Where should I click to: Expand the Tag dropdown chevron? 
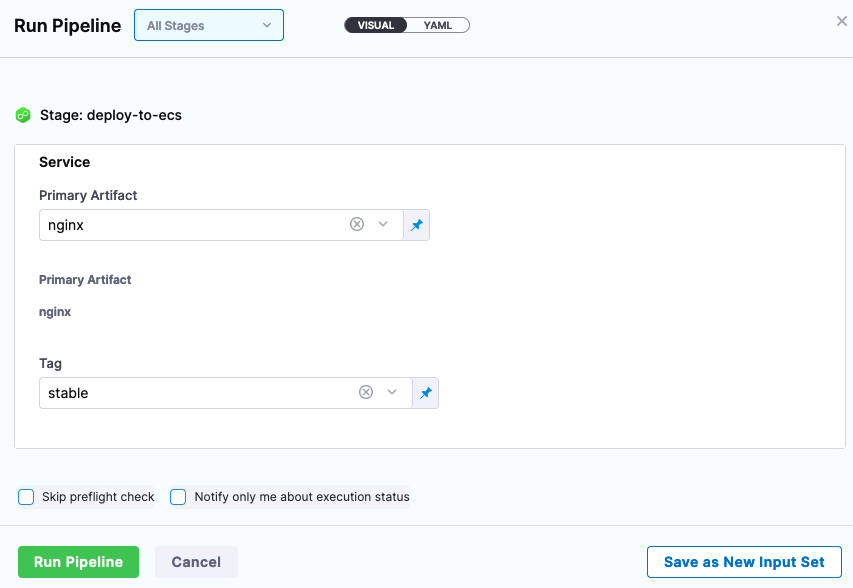pos(392,393)
